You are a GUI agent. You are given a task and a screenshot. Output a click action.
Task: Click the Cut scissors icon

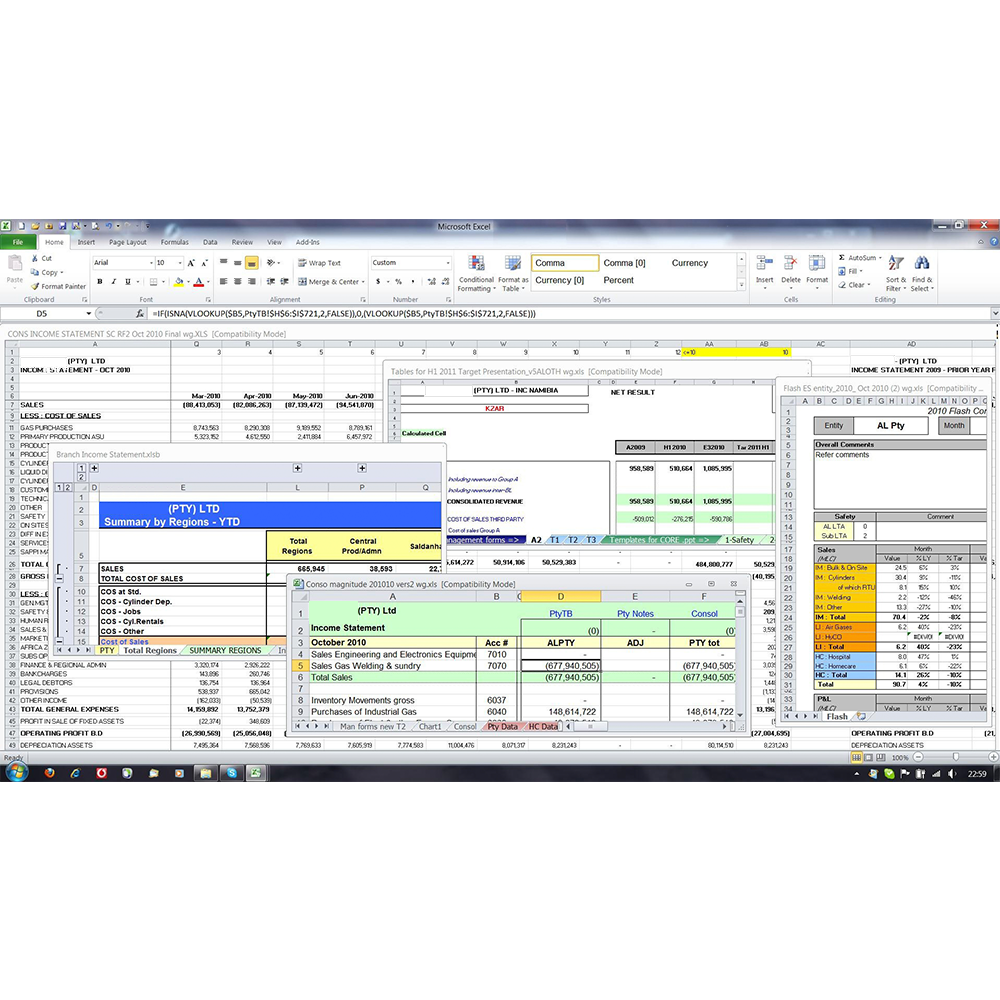tap(35, 258)
